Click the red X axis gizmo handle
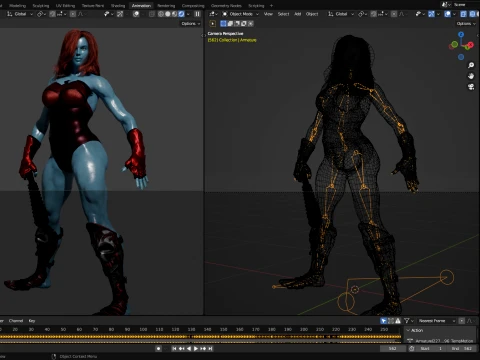 tap(471, 45)
